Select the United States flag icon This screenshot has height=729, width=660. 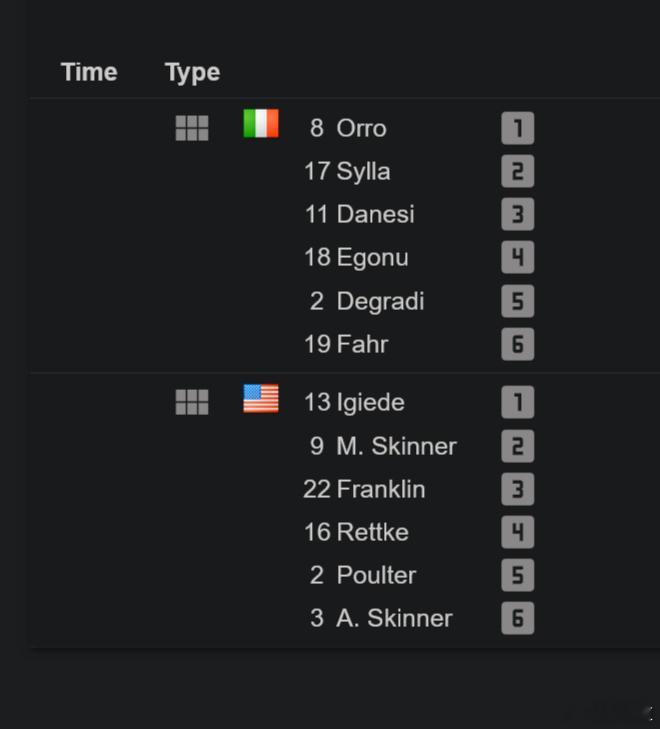(x=261, y=398)
